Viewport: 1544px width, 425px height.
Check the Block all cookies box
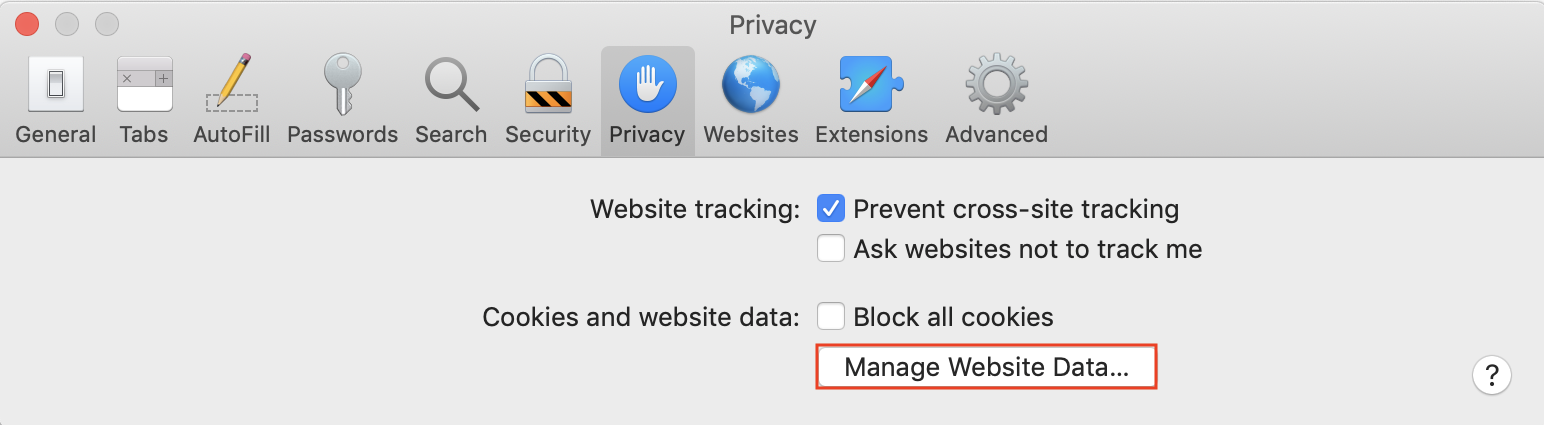tap(832, 317)
